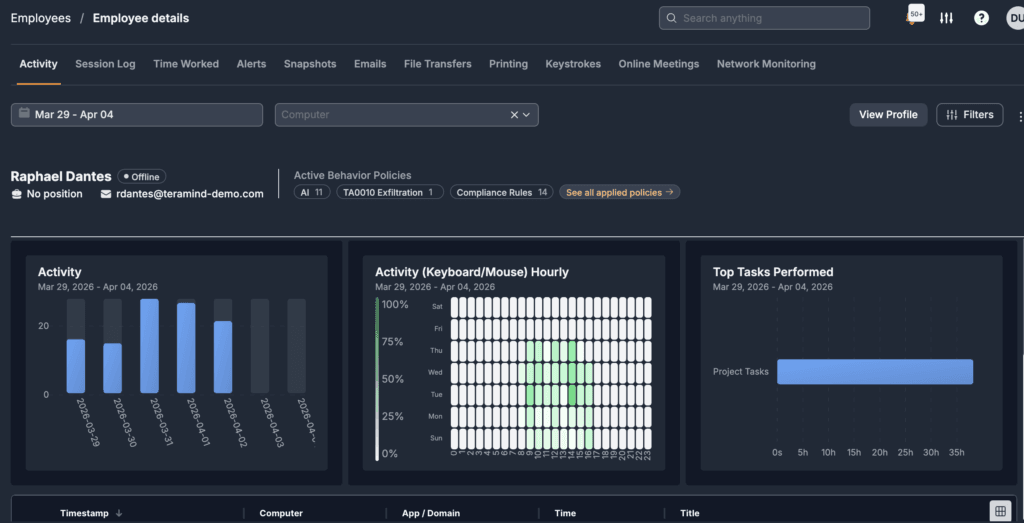Click See all applied policies link
This screenshot has height=523, width=1024.
(x=620, y=193)
